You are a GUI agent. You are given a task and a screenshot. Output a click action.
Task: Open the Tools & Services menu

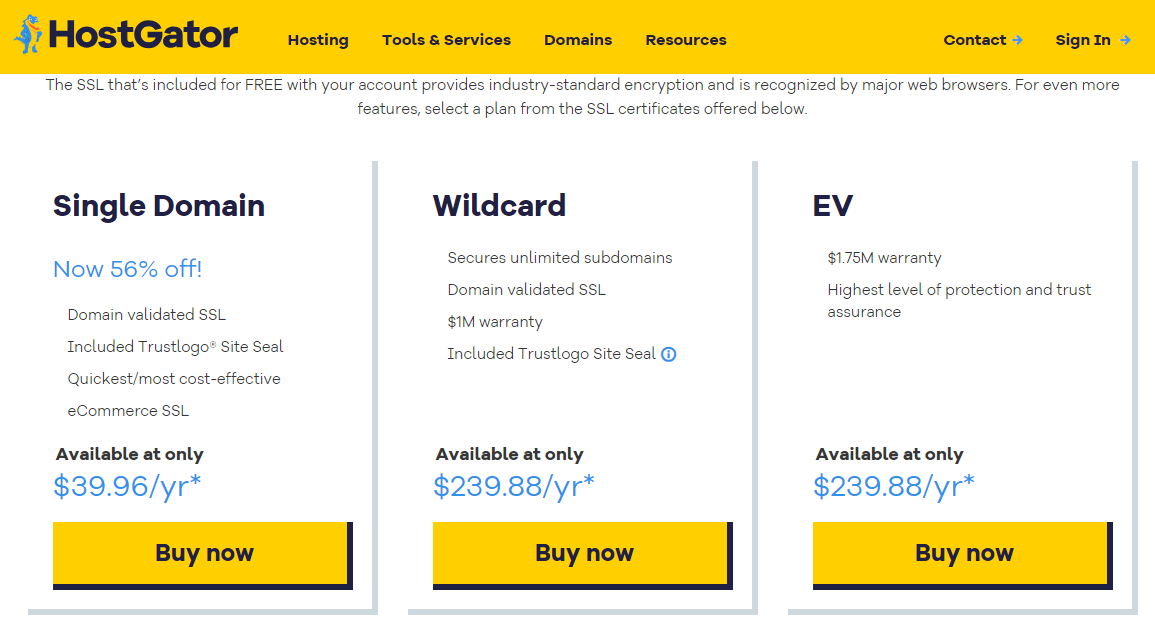pyautogui.click(x=446, y=40)
